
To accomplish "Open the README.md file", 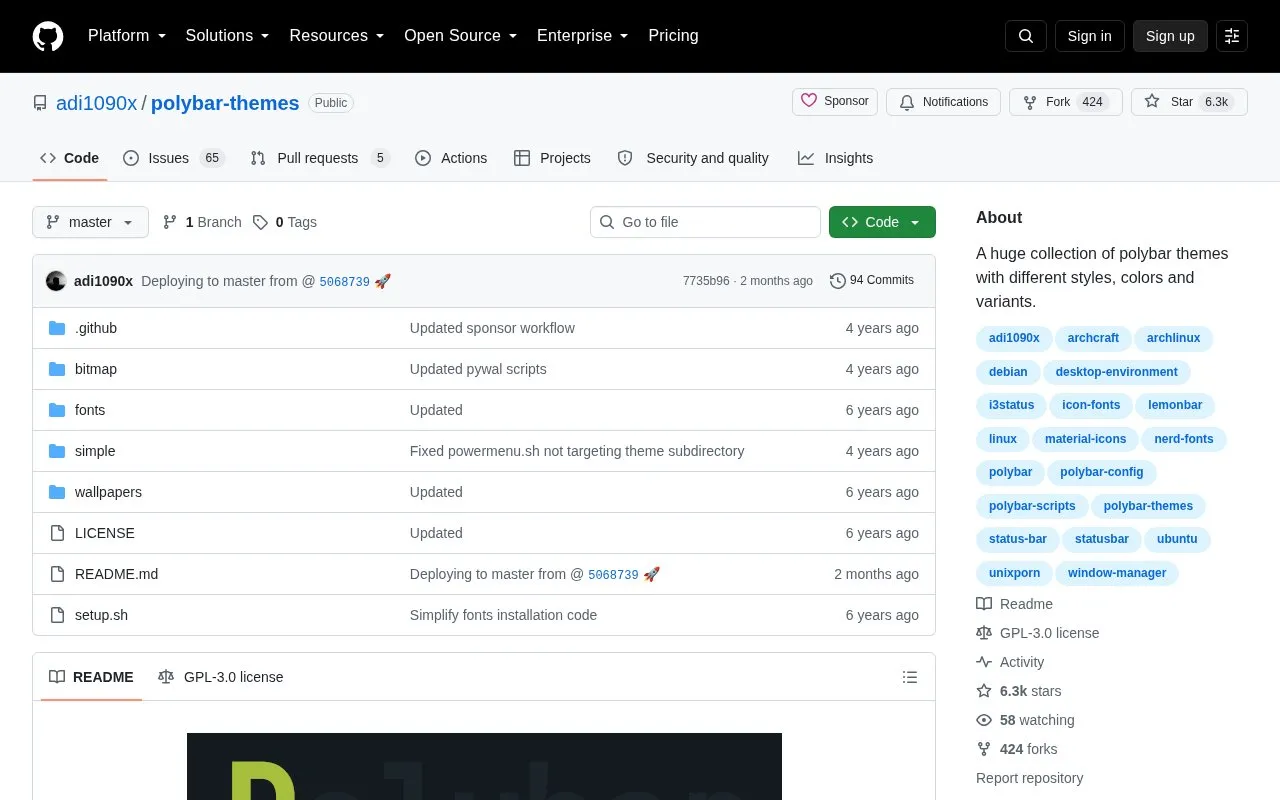I will pos(116,574).
